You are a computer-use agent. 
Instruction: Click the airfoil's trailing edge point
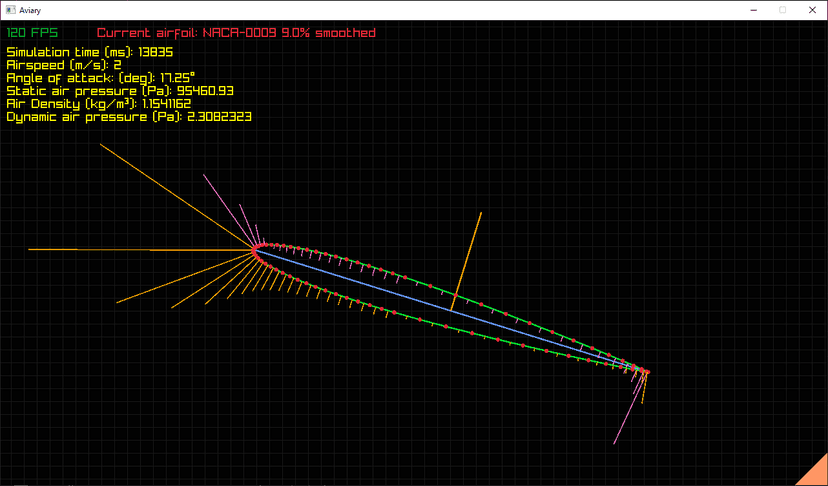tap(646, 372)
